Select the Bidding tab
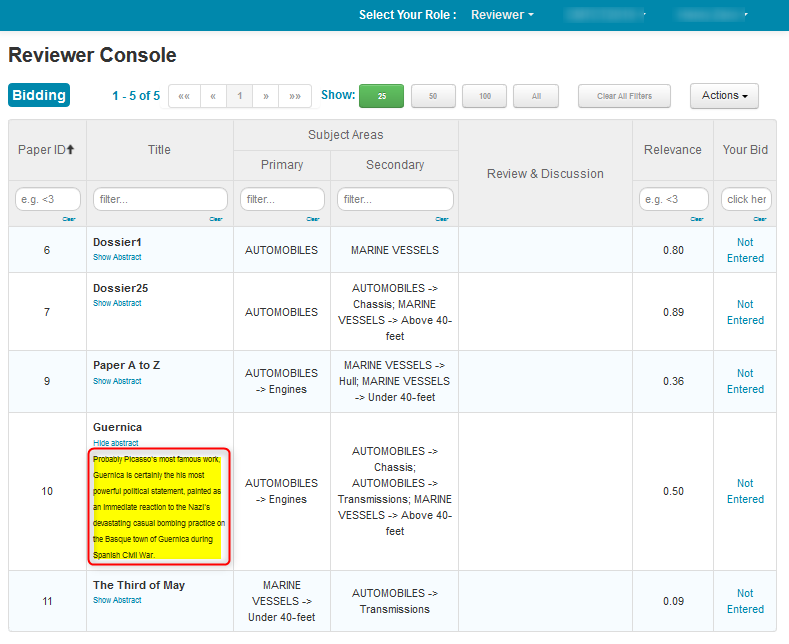The image size is (789, 644). click(x=39, y=96)
